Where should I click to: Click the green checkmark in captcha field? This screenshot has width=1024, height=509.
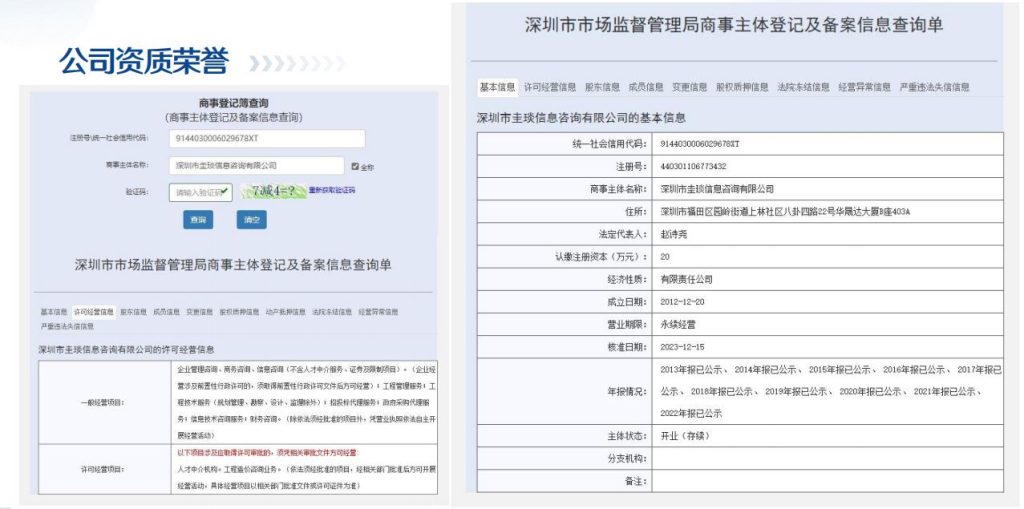click(225, 191)
